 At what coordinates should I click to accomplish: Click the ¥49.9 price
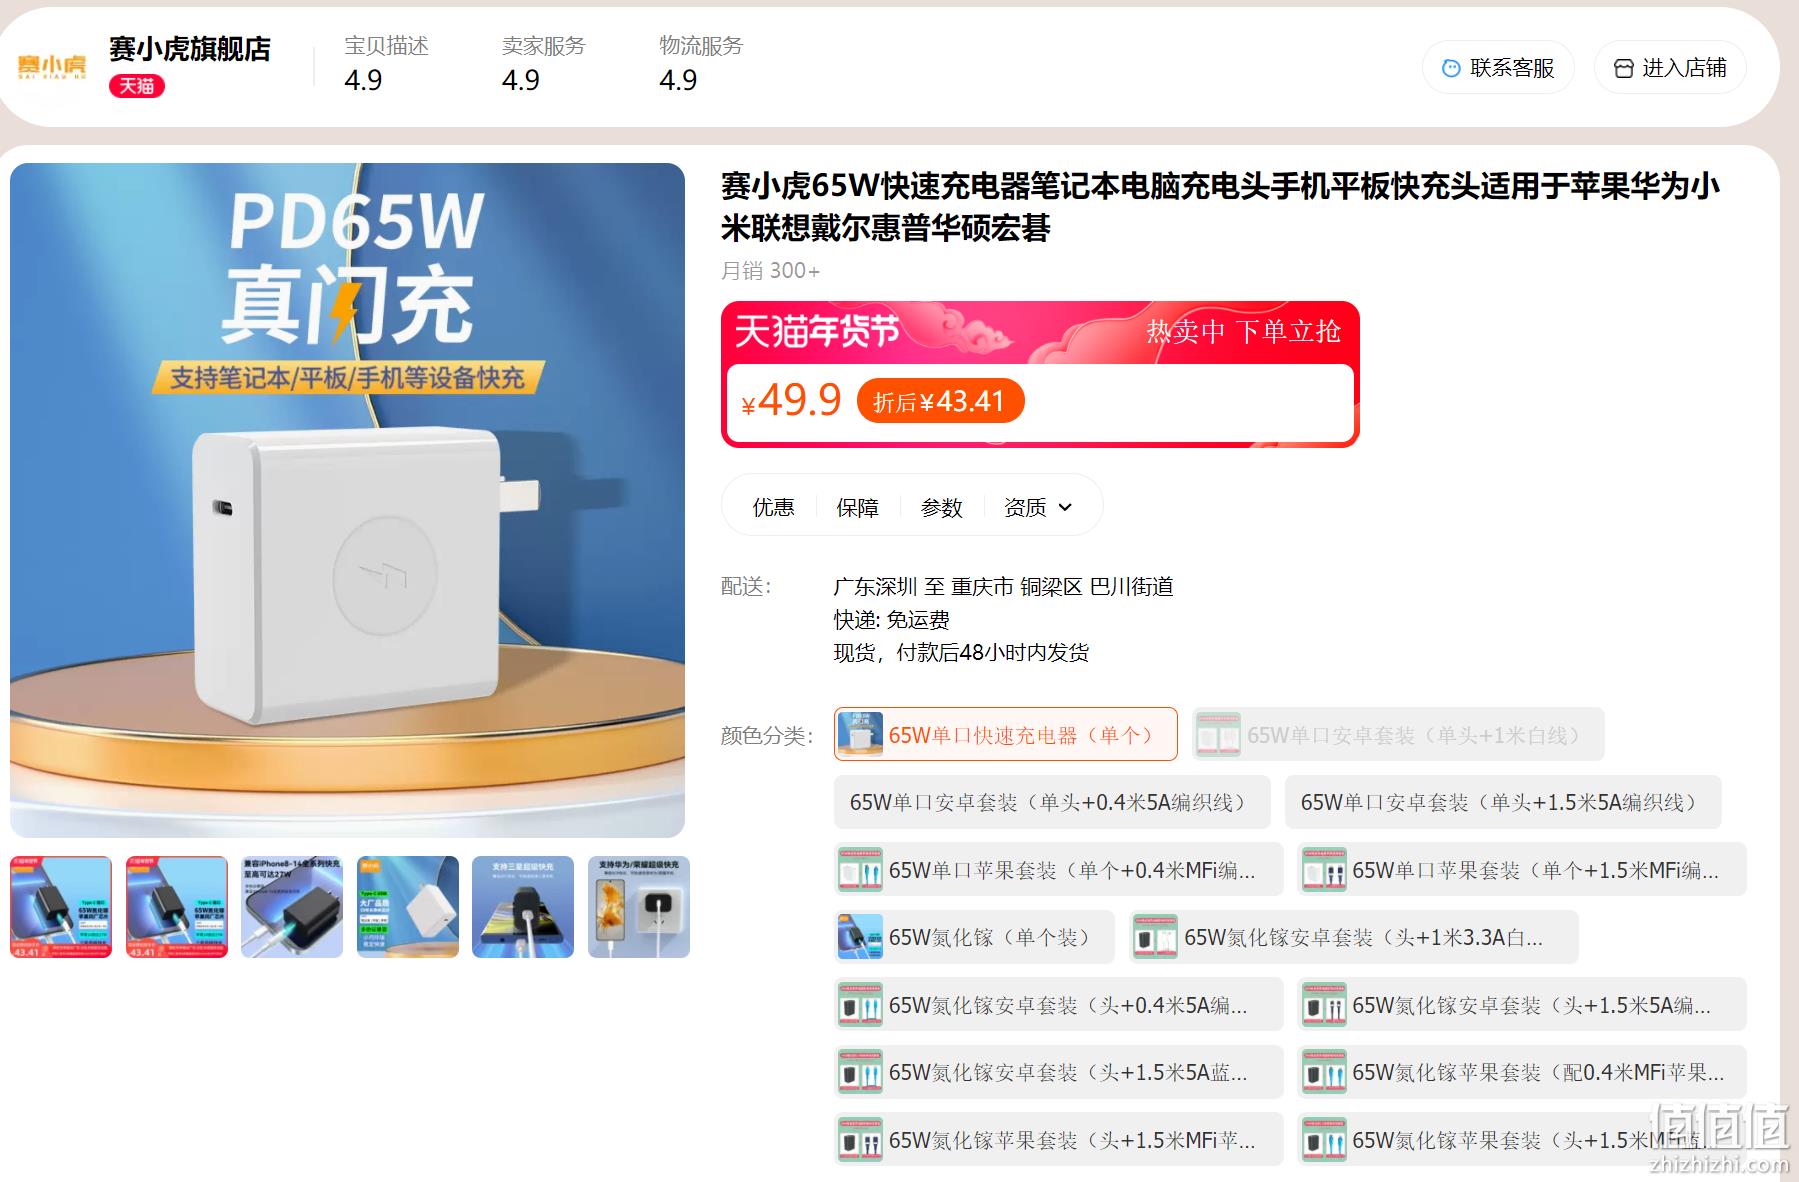(791, 400)
